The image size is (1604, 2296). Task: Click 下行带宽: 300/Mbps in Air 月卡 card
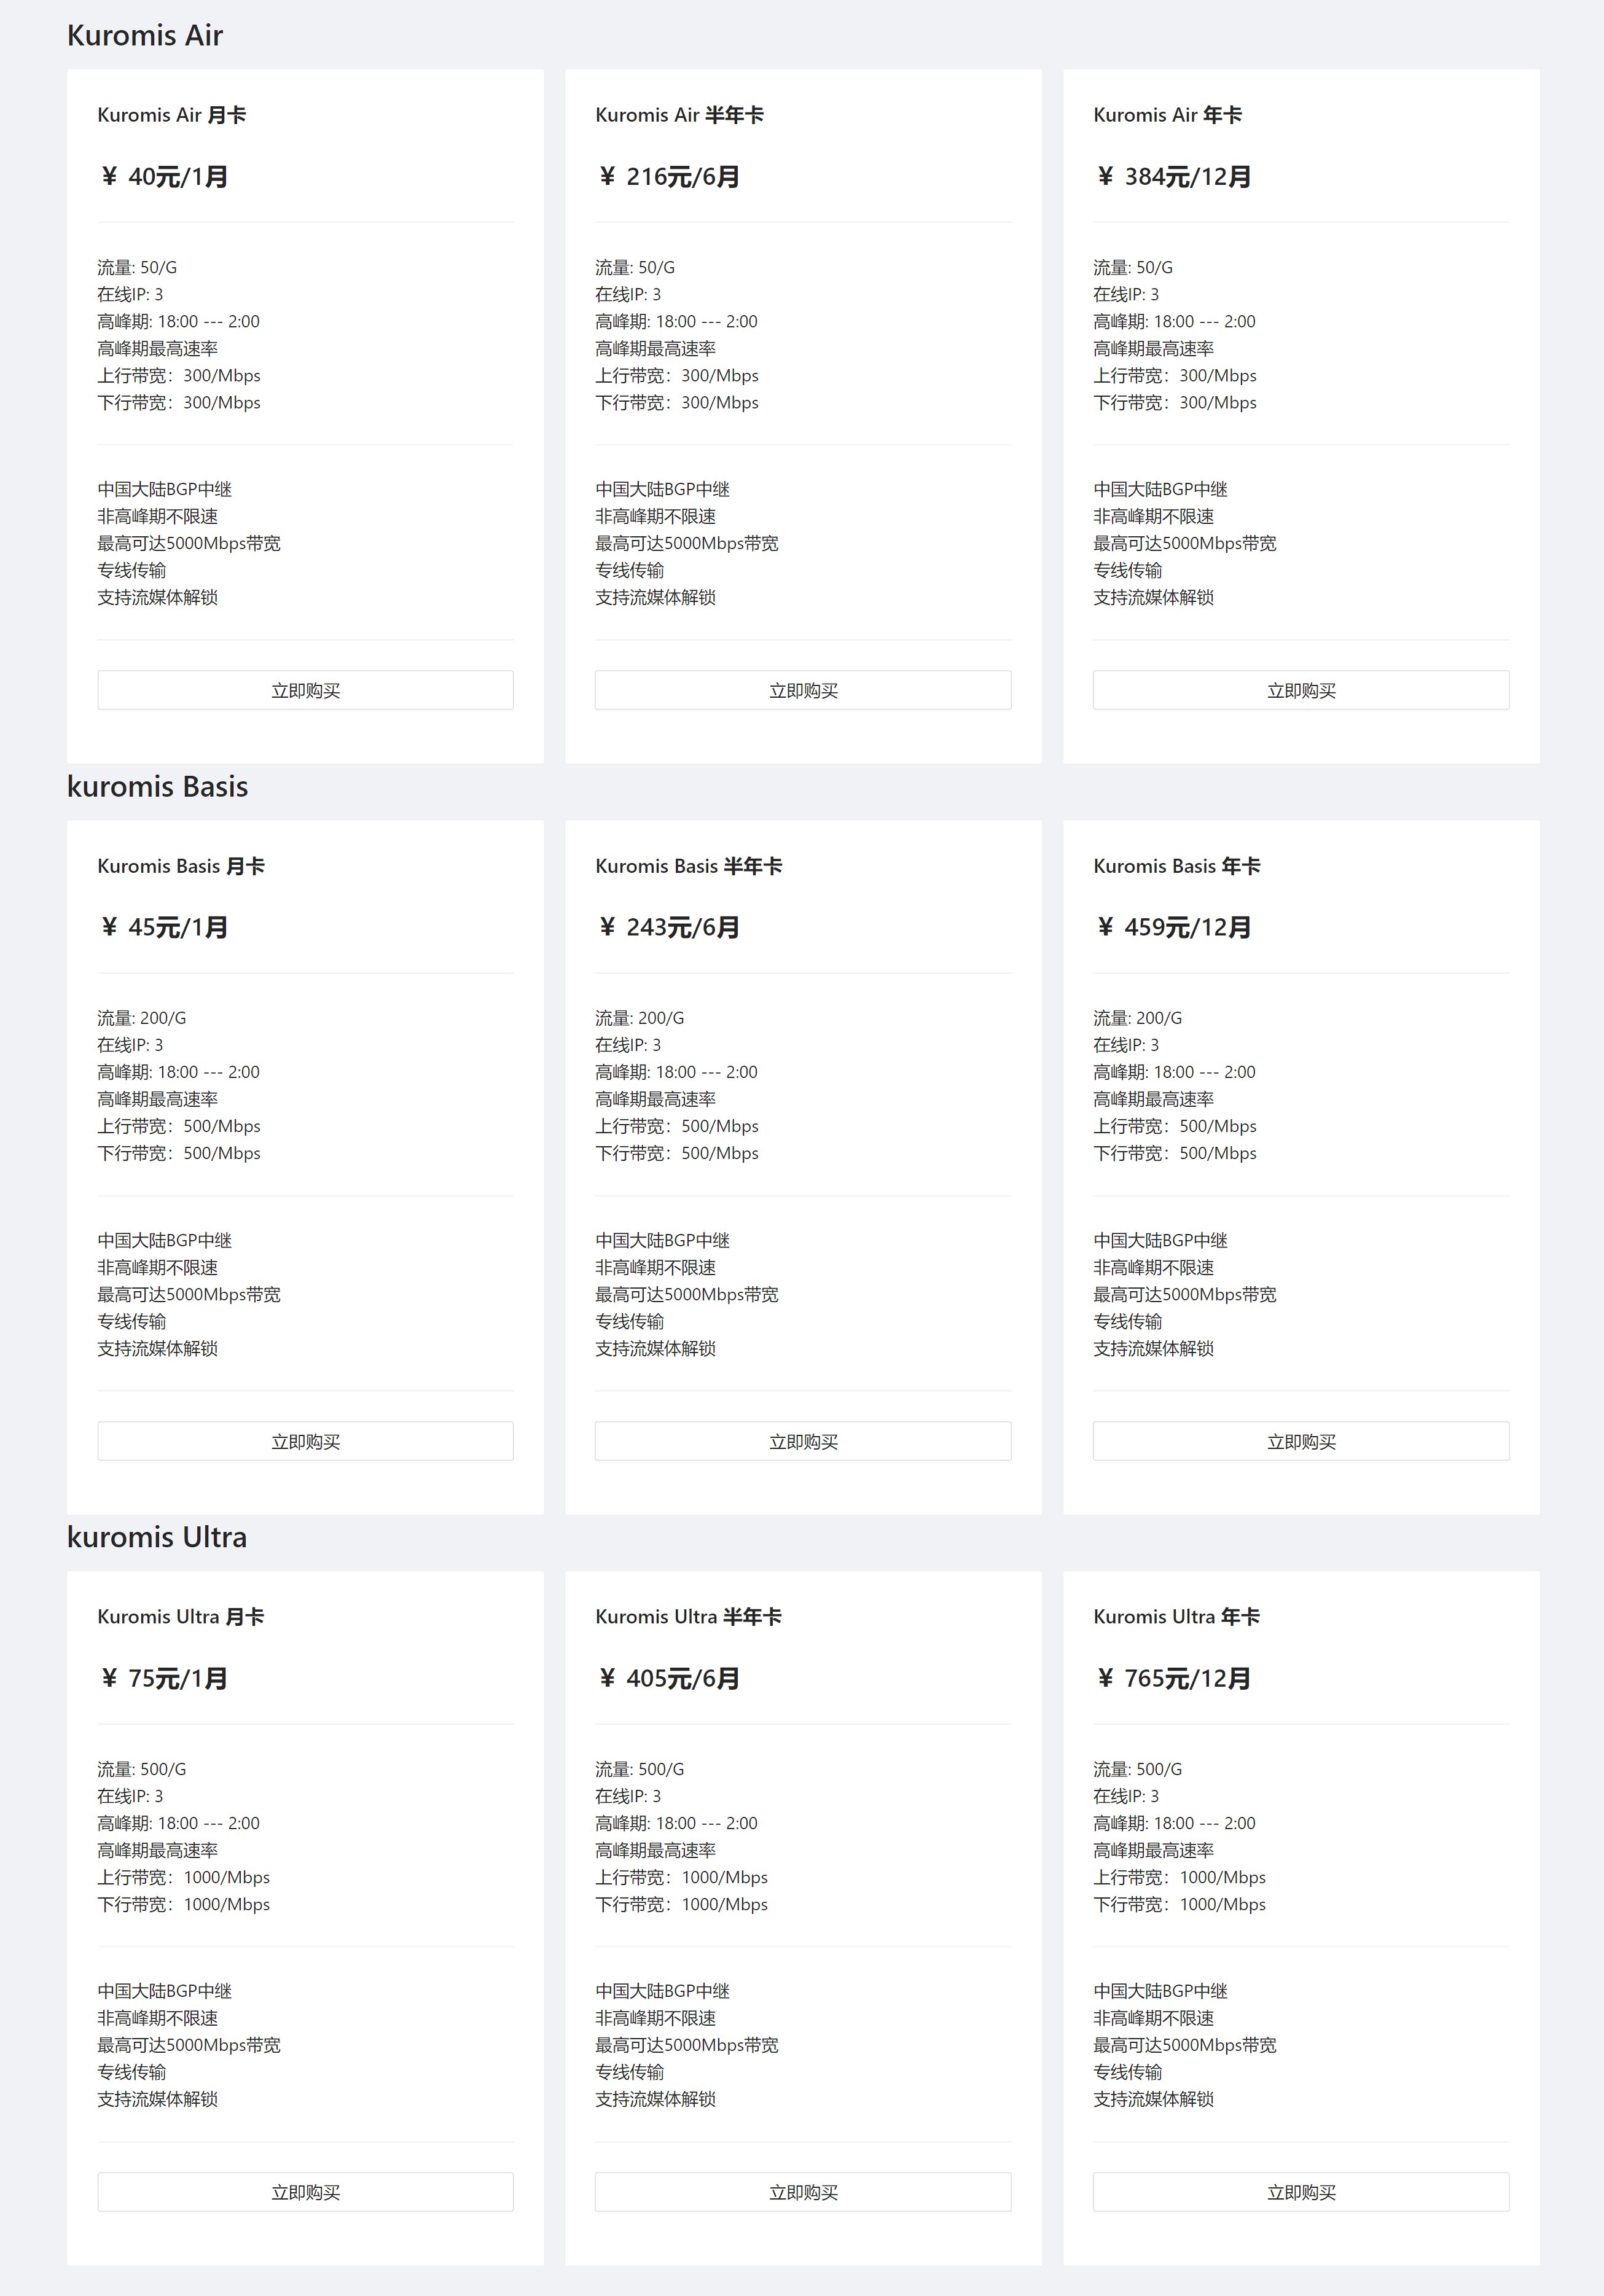coord(179,402)
